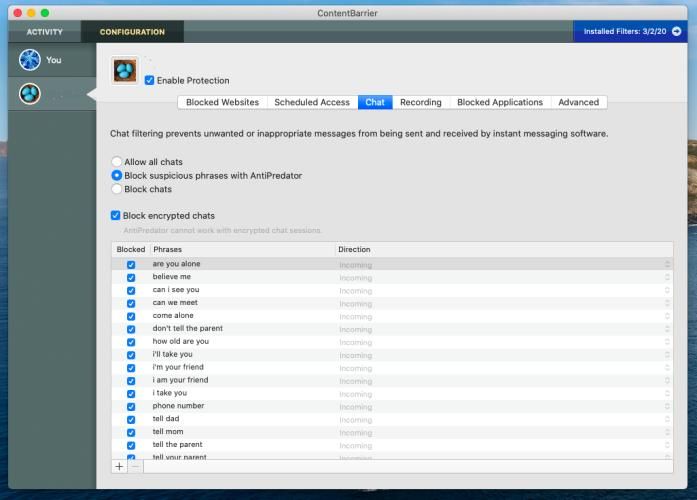Open direction dropdown for 'phone number'
Image resolution: width=697 pixels, height=500 pixels.
[667, 406]
